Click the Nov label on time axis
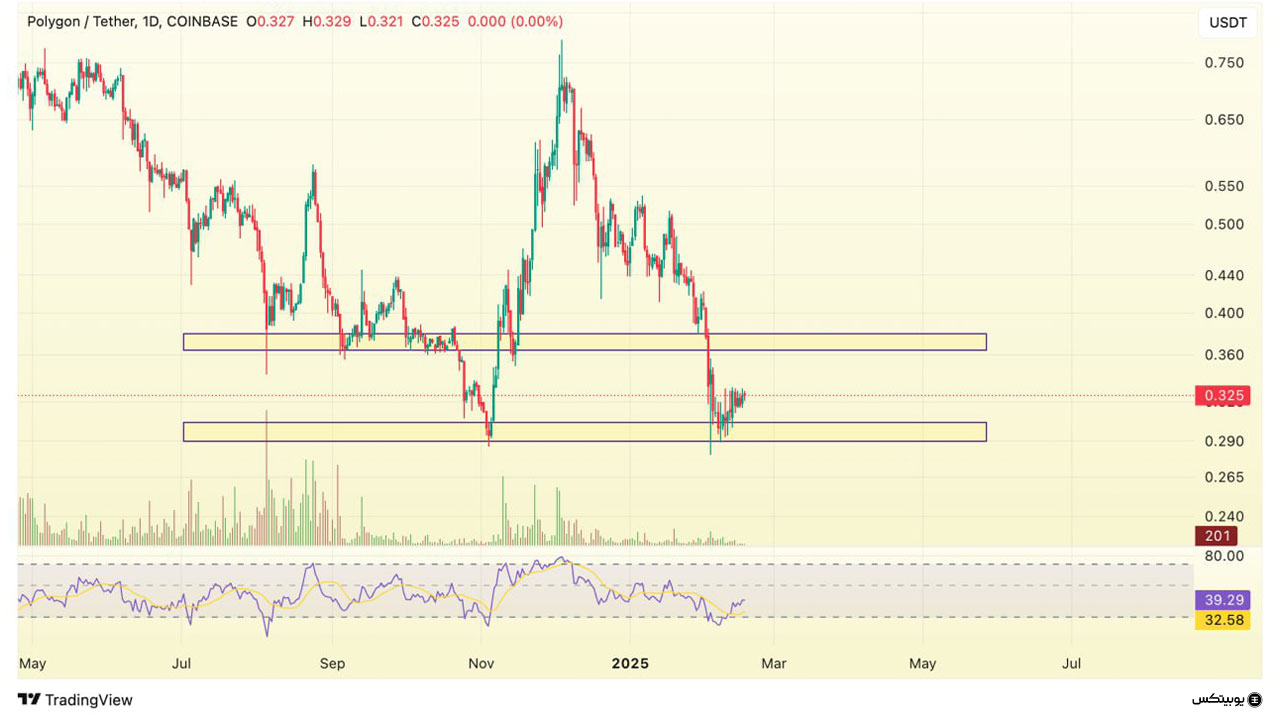 click(481, 663)
